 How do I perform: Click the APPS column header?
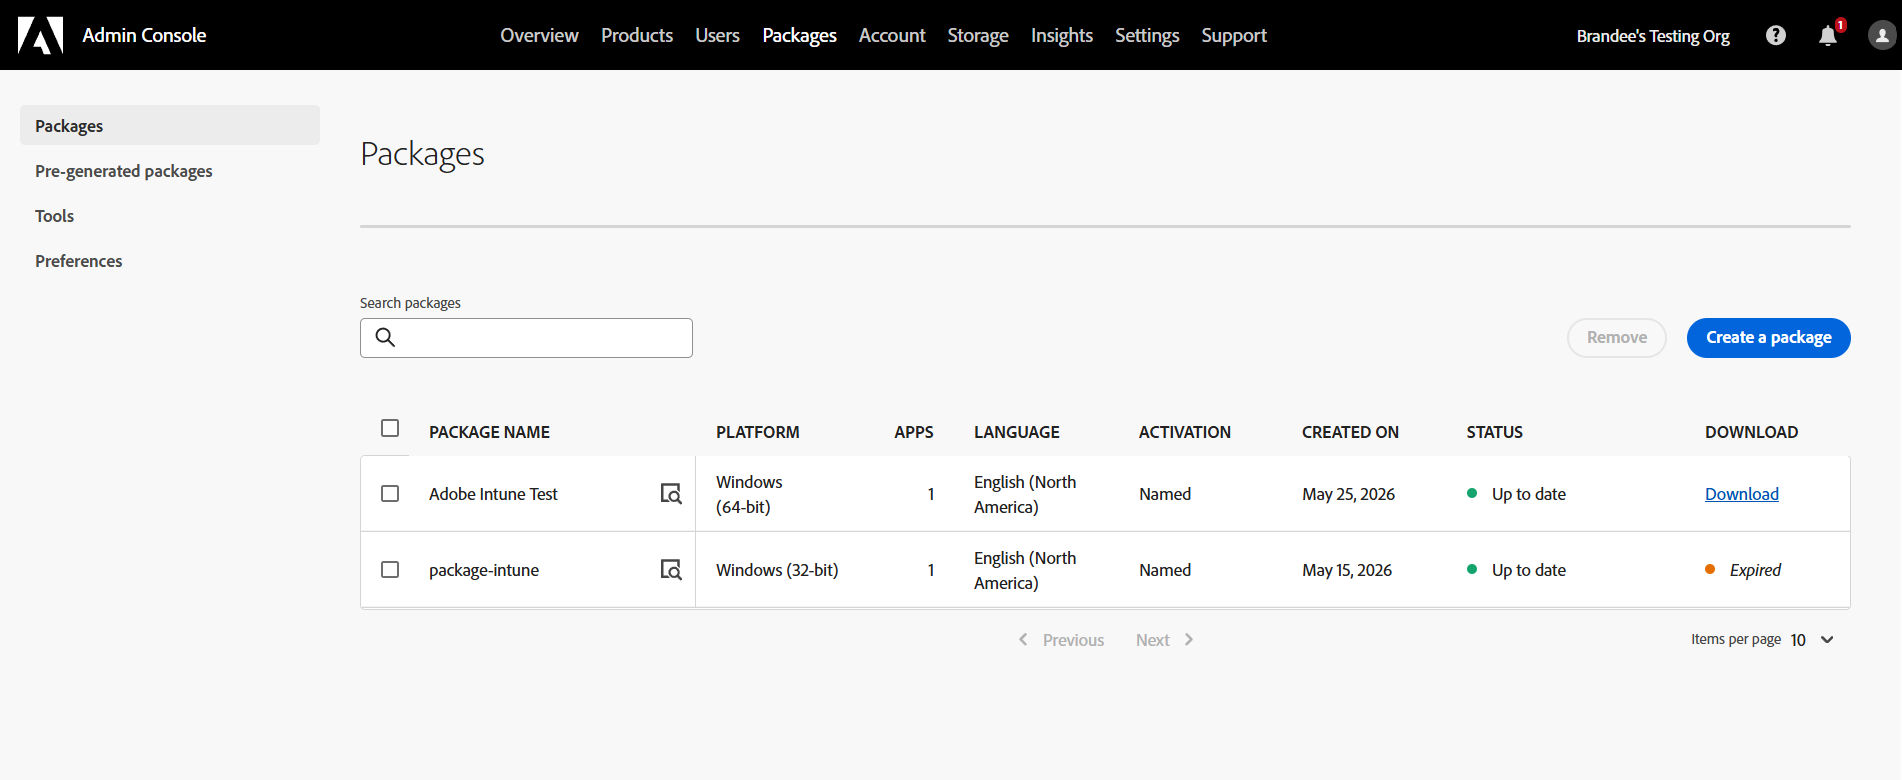914,432
